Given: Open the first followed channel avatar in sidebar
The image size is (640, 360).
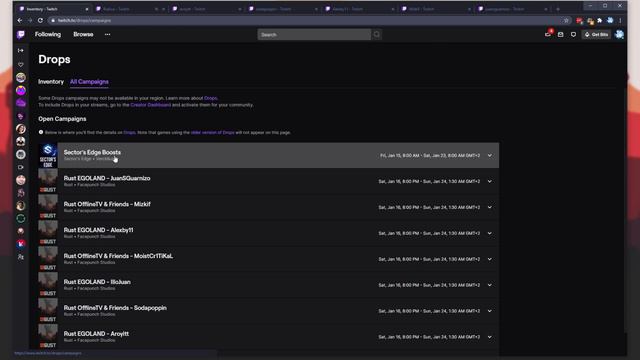Looking at the screenshot, I should 21,78.
